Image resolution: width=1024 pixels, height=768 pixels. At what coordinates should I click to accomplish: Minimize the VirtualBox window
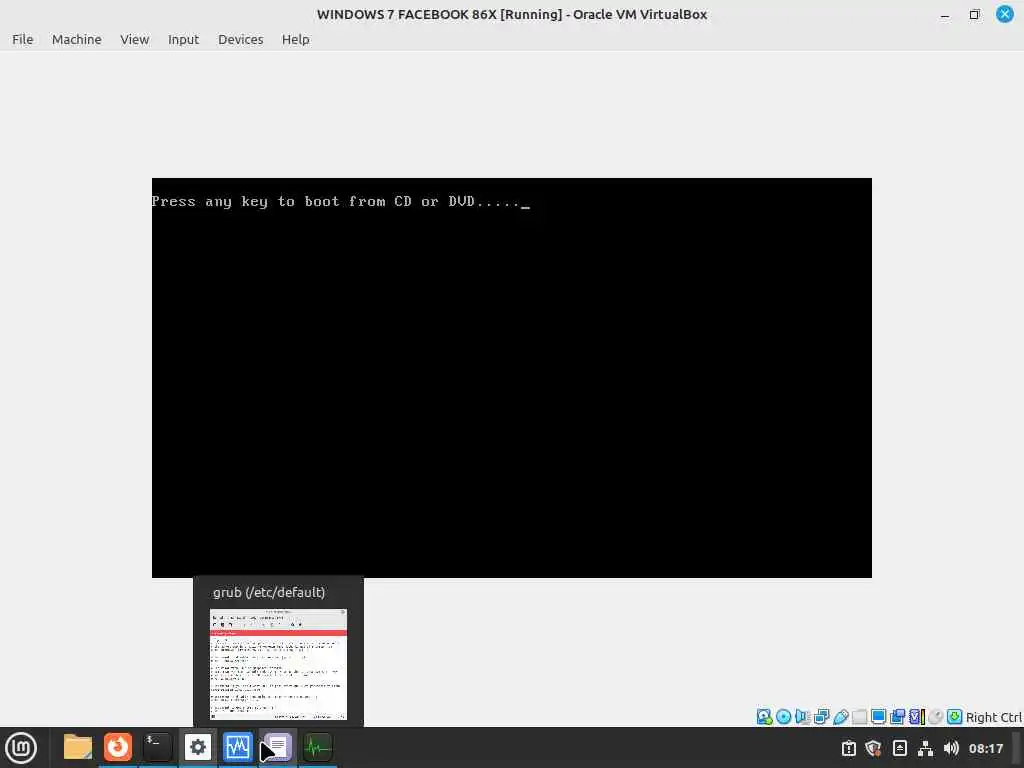(944, 14)
